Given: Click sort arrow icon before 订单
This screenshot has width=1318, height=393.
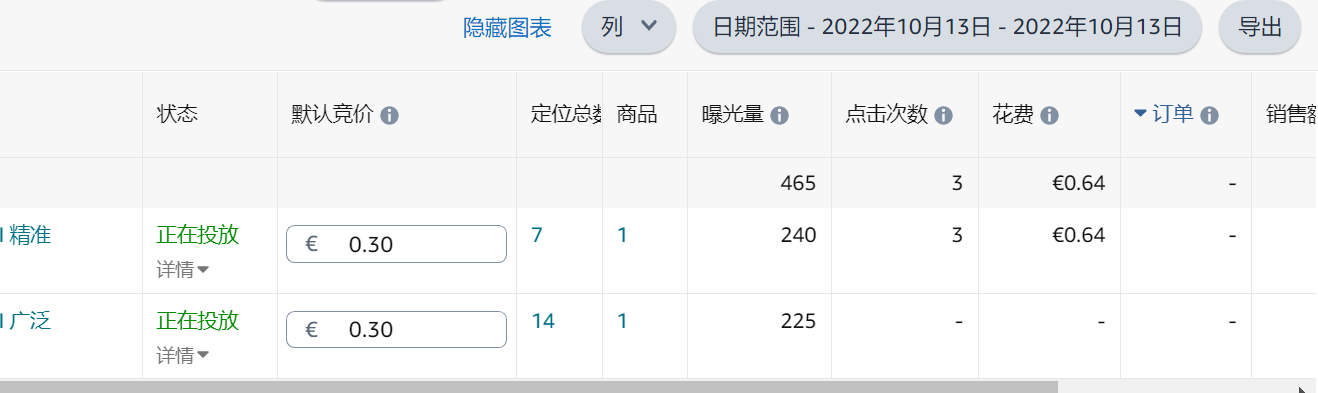Looking at the screenshot, I should [1140, 114].
